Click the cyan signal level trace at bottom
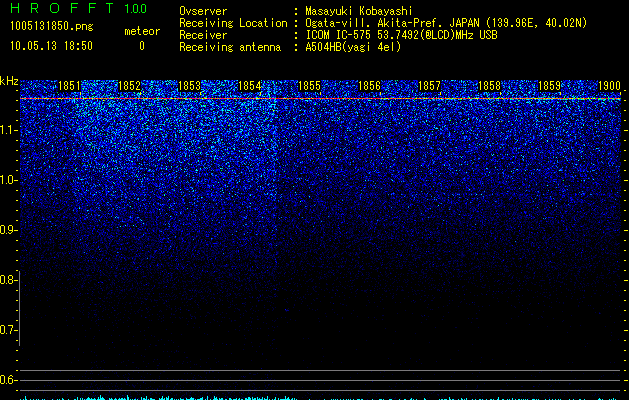Image resolution: width=629 pixels, height=400 pixels. coord(321,398)
